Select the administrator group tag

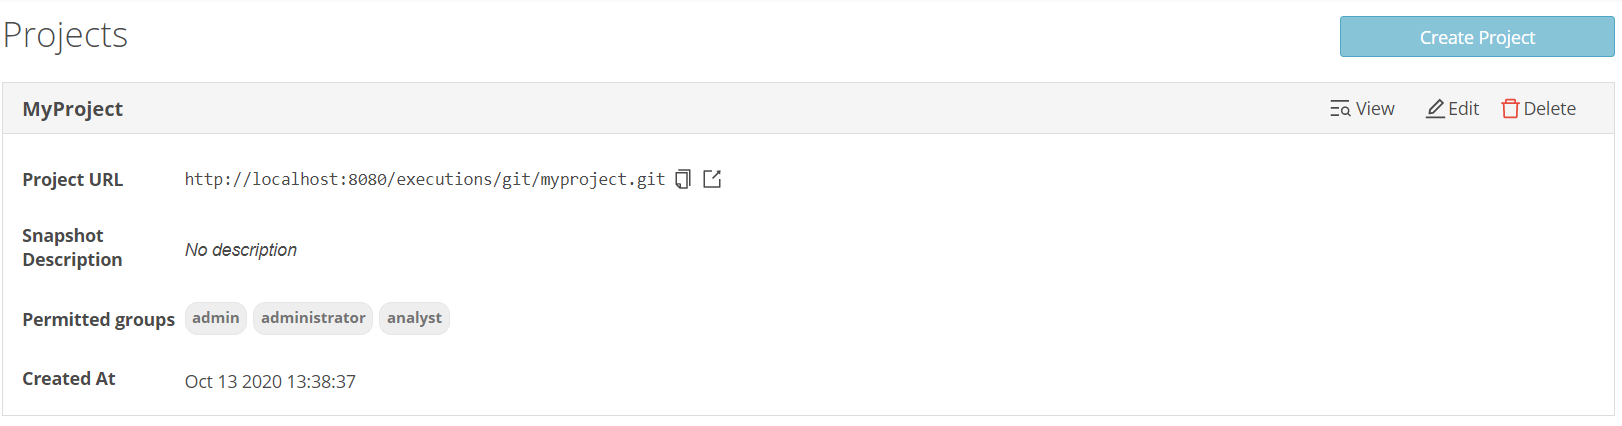pos(313,318)
